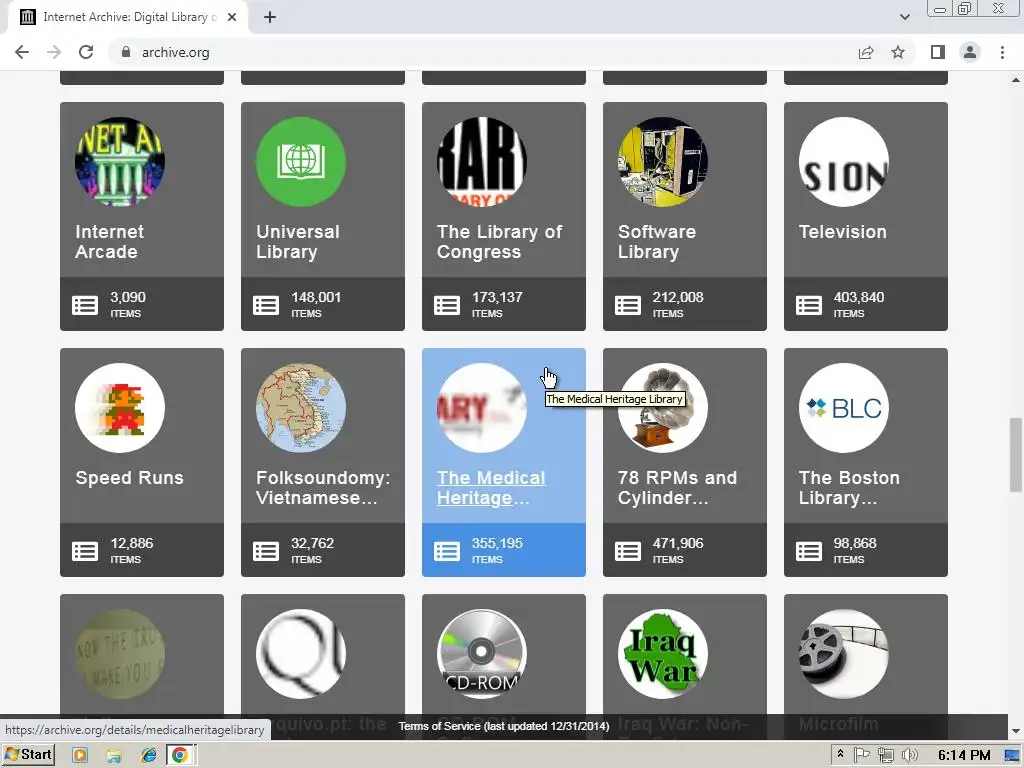Screen dimensions: 1024x768
Task: Open the media player taskbar icon
Action: [x=80, y=756]
